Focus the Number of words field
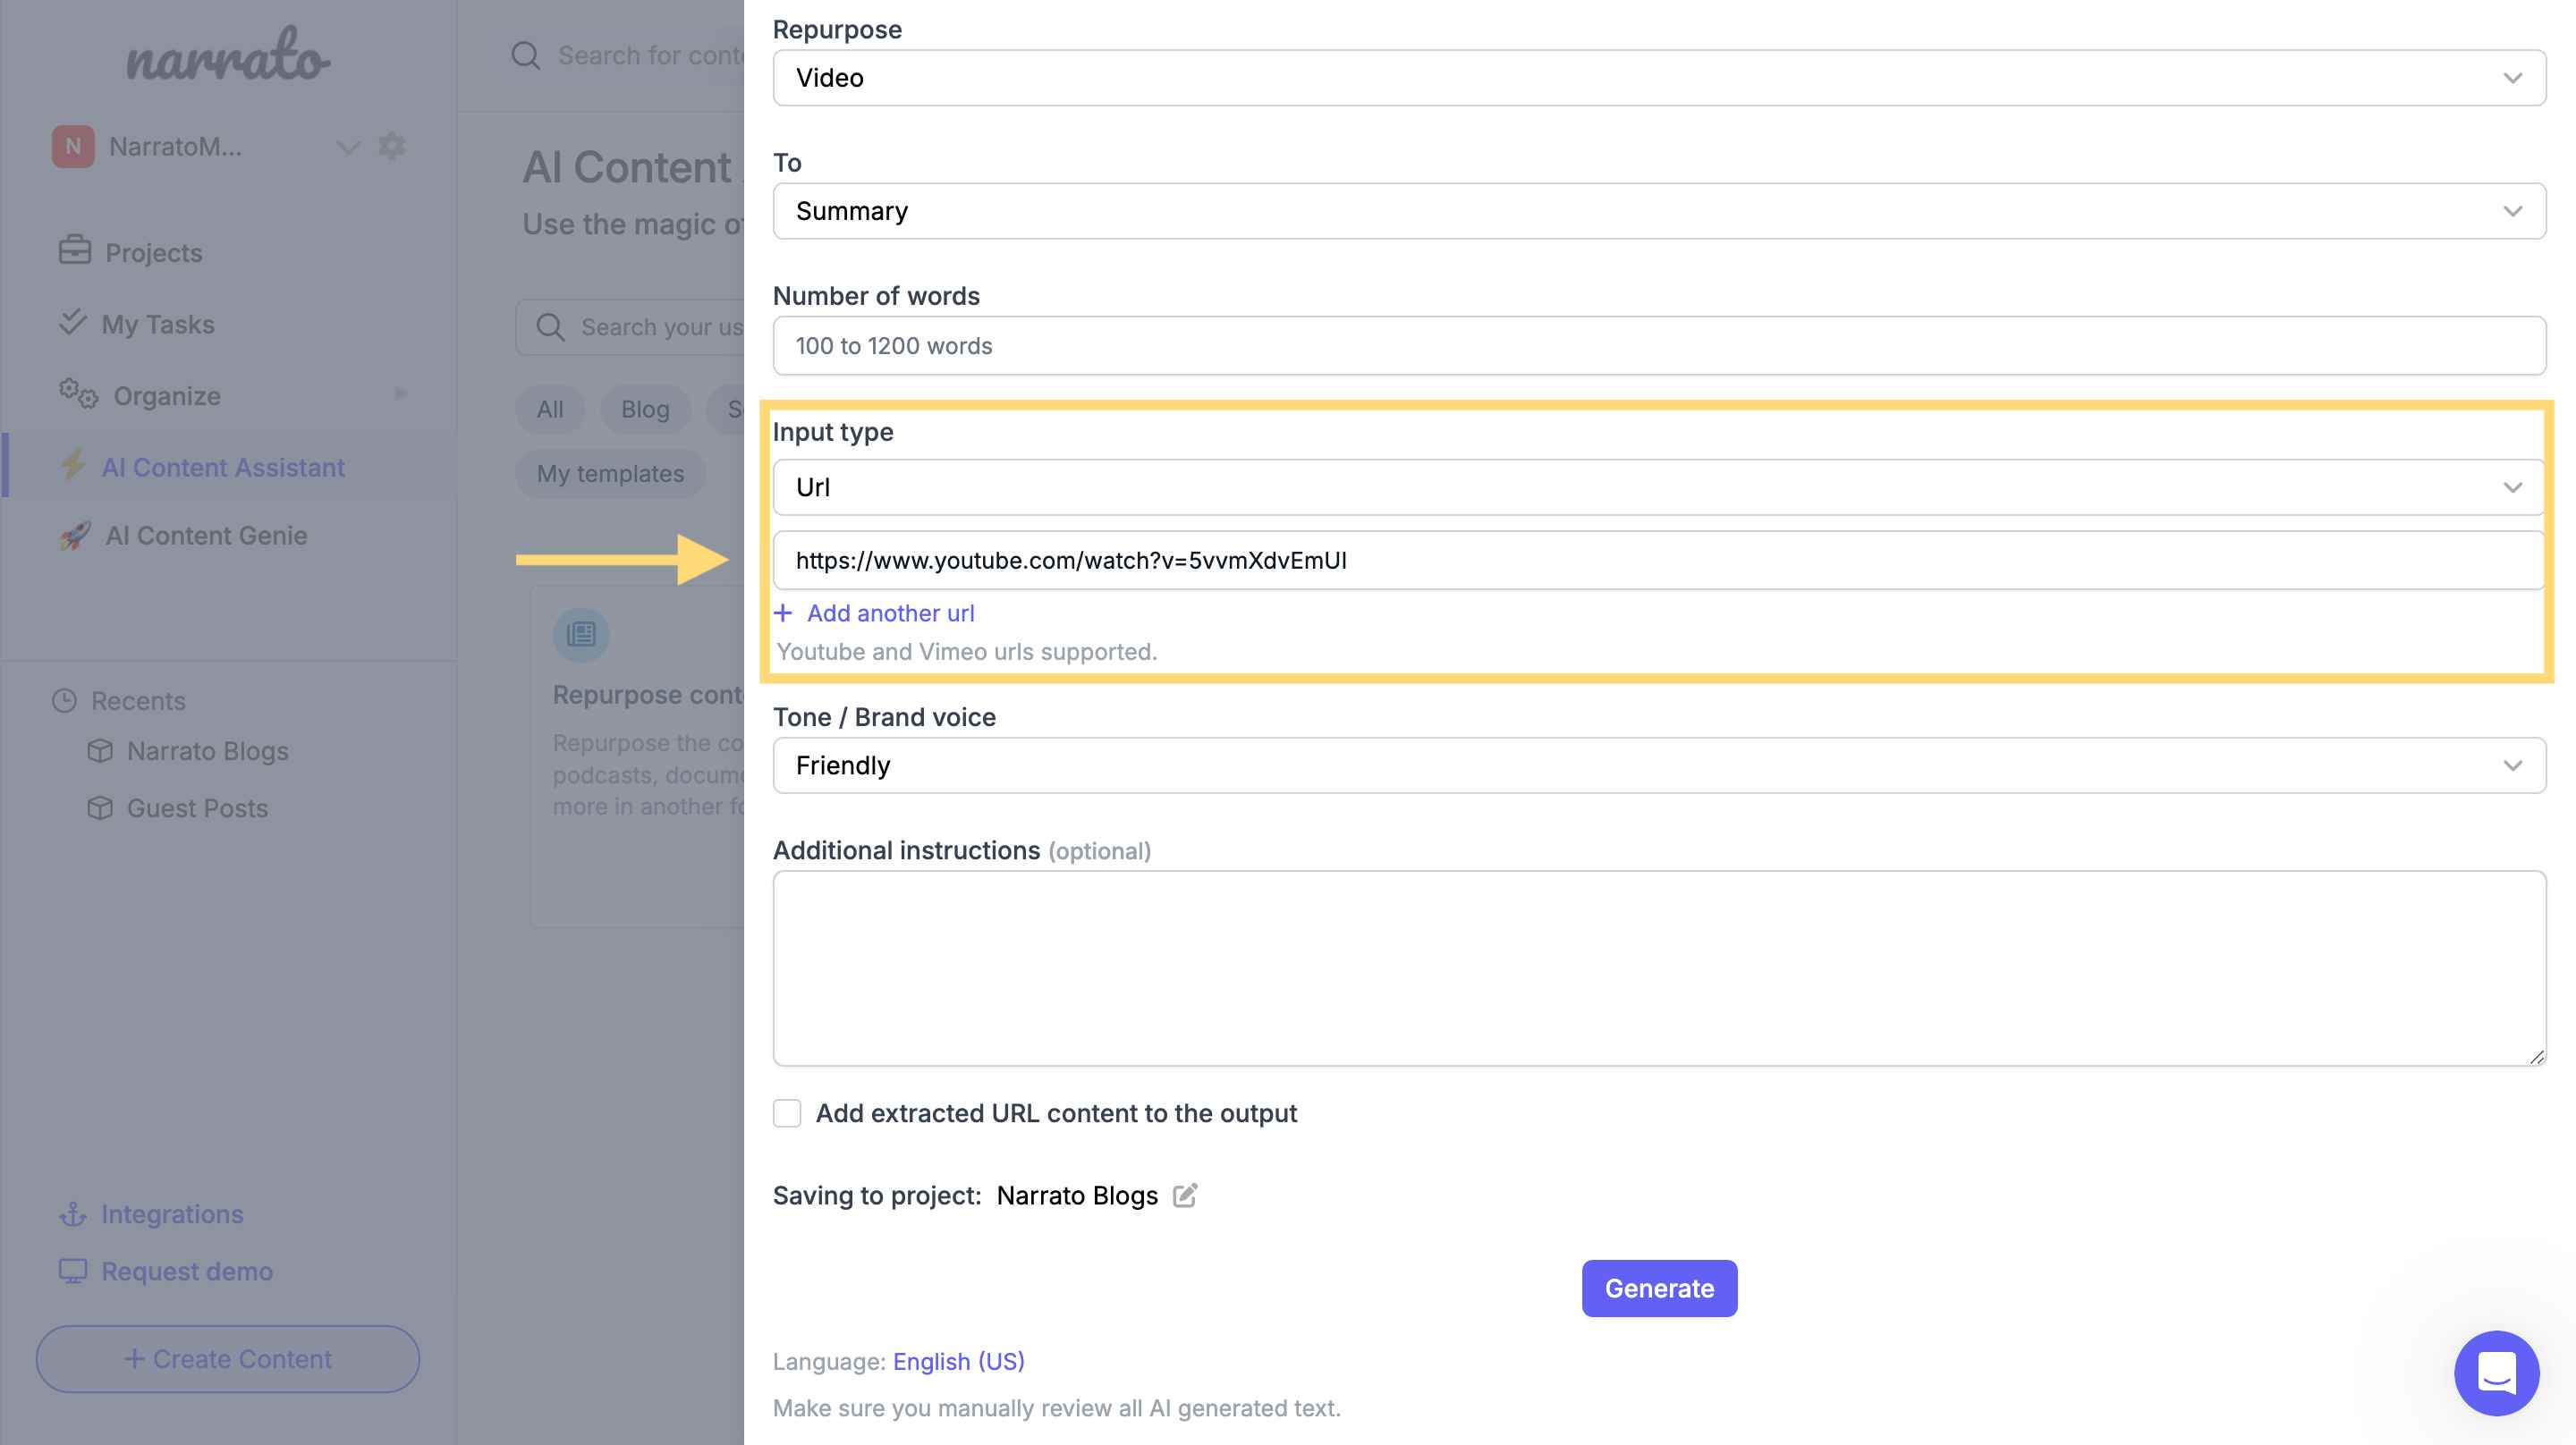 1659,346
